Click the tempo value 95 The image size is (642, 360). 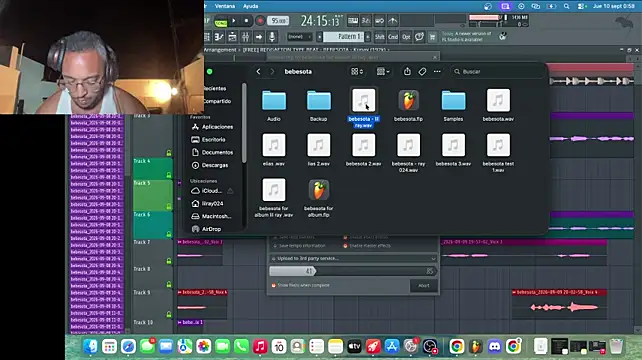pos(278,20)
